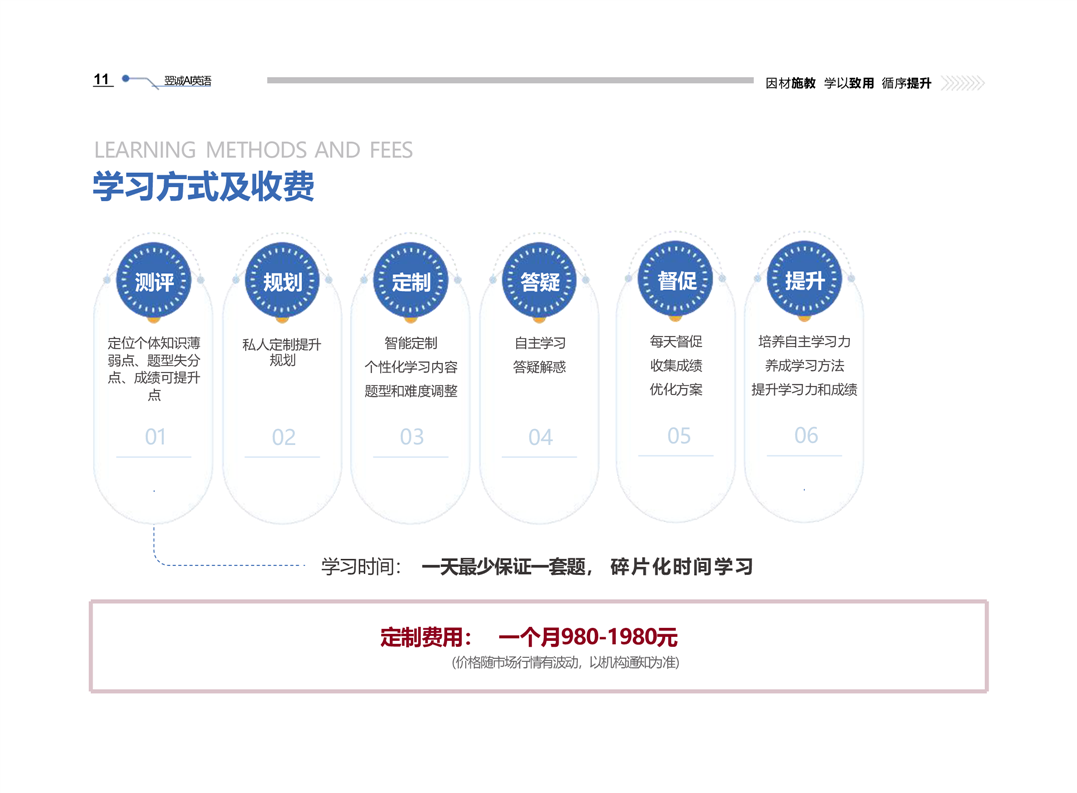Click the 学习方式及收费 heading

coord(204,187)
